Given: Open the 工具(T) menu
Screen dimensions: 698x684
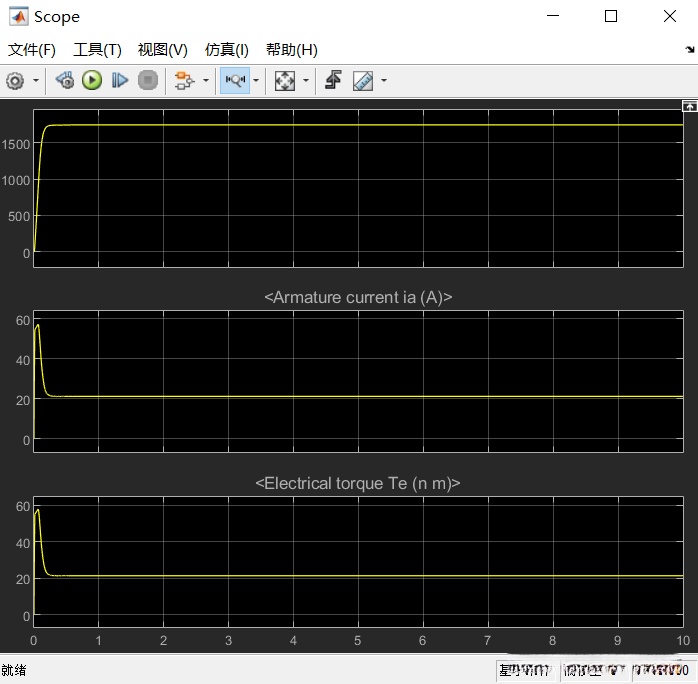Looking at the screenshot, I should tap(97, 50).
